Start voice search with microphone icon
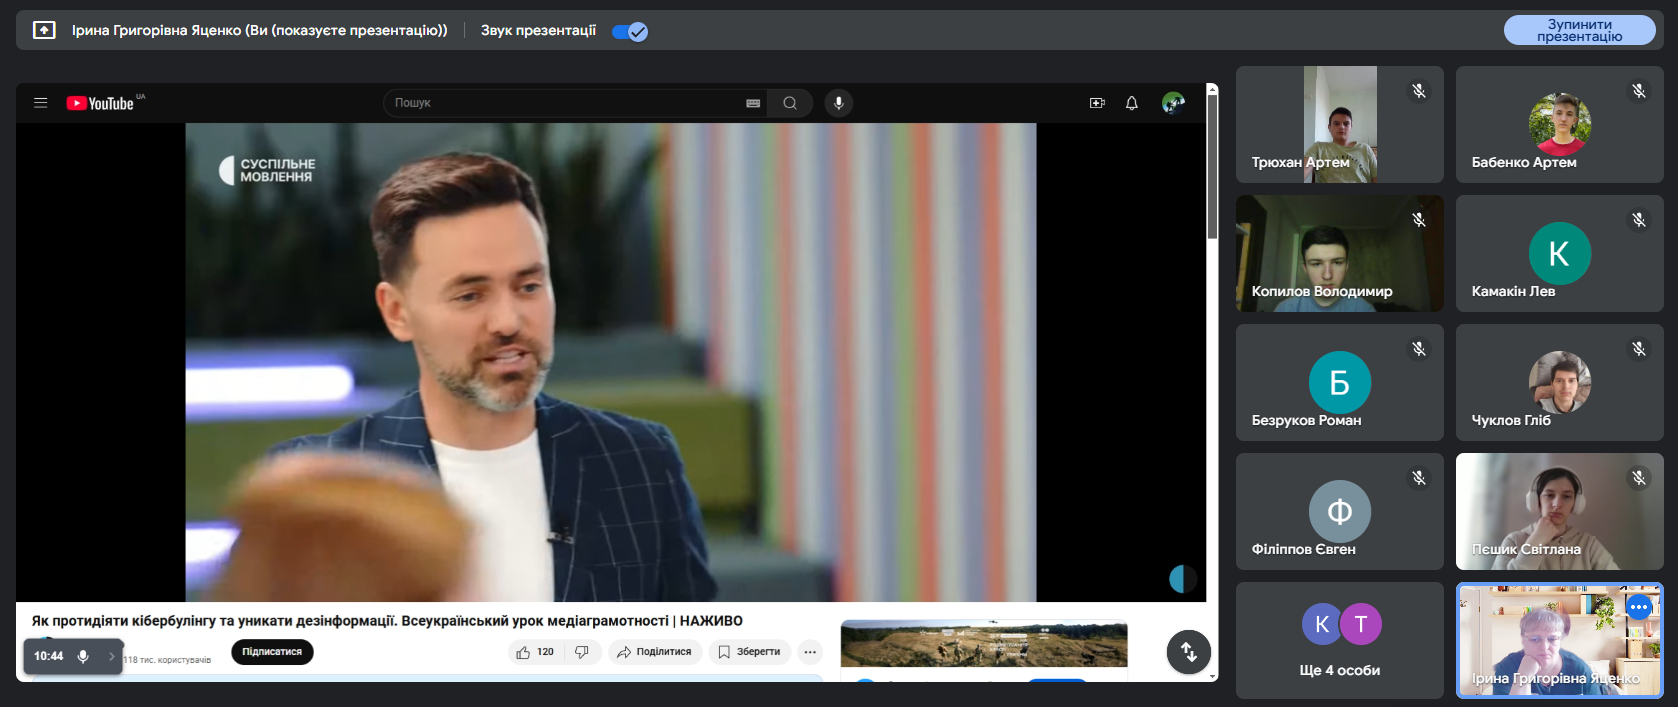The image size is (1678, 707). click(839, 103)
